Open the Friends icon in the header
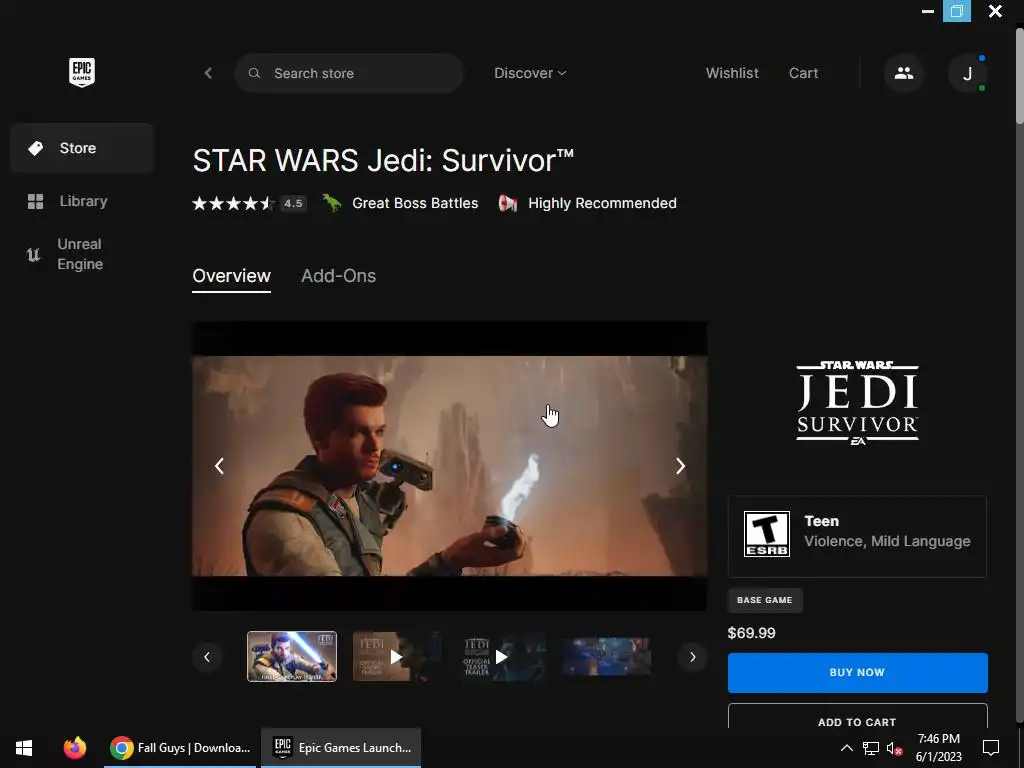The image size is (1024, 768). tap(904, 73)
